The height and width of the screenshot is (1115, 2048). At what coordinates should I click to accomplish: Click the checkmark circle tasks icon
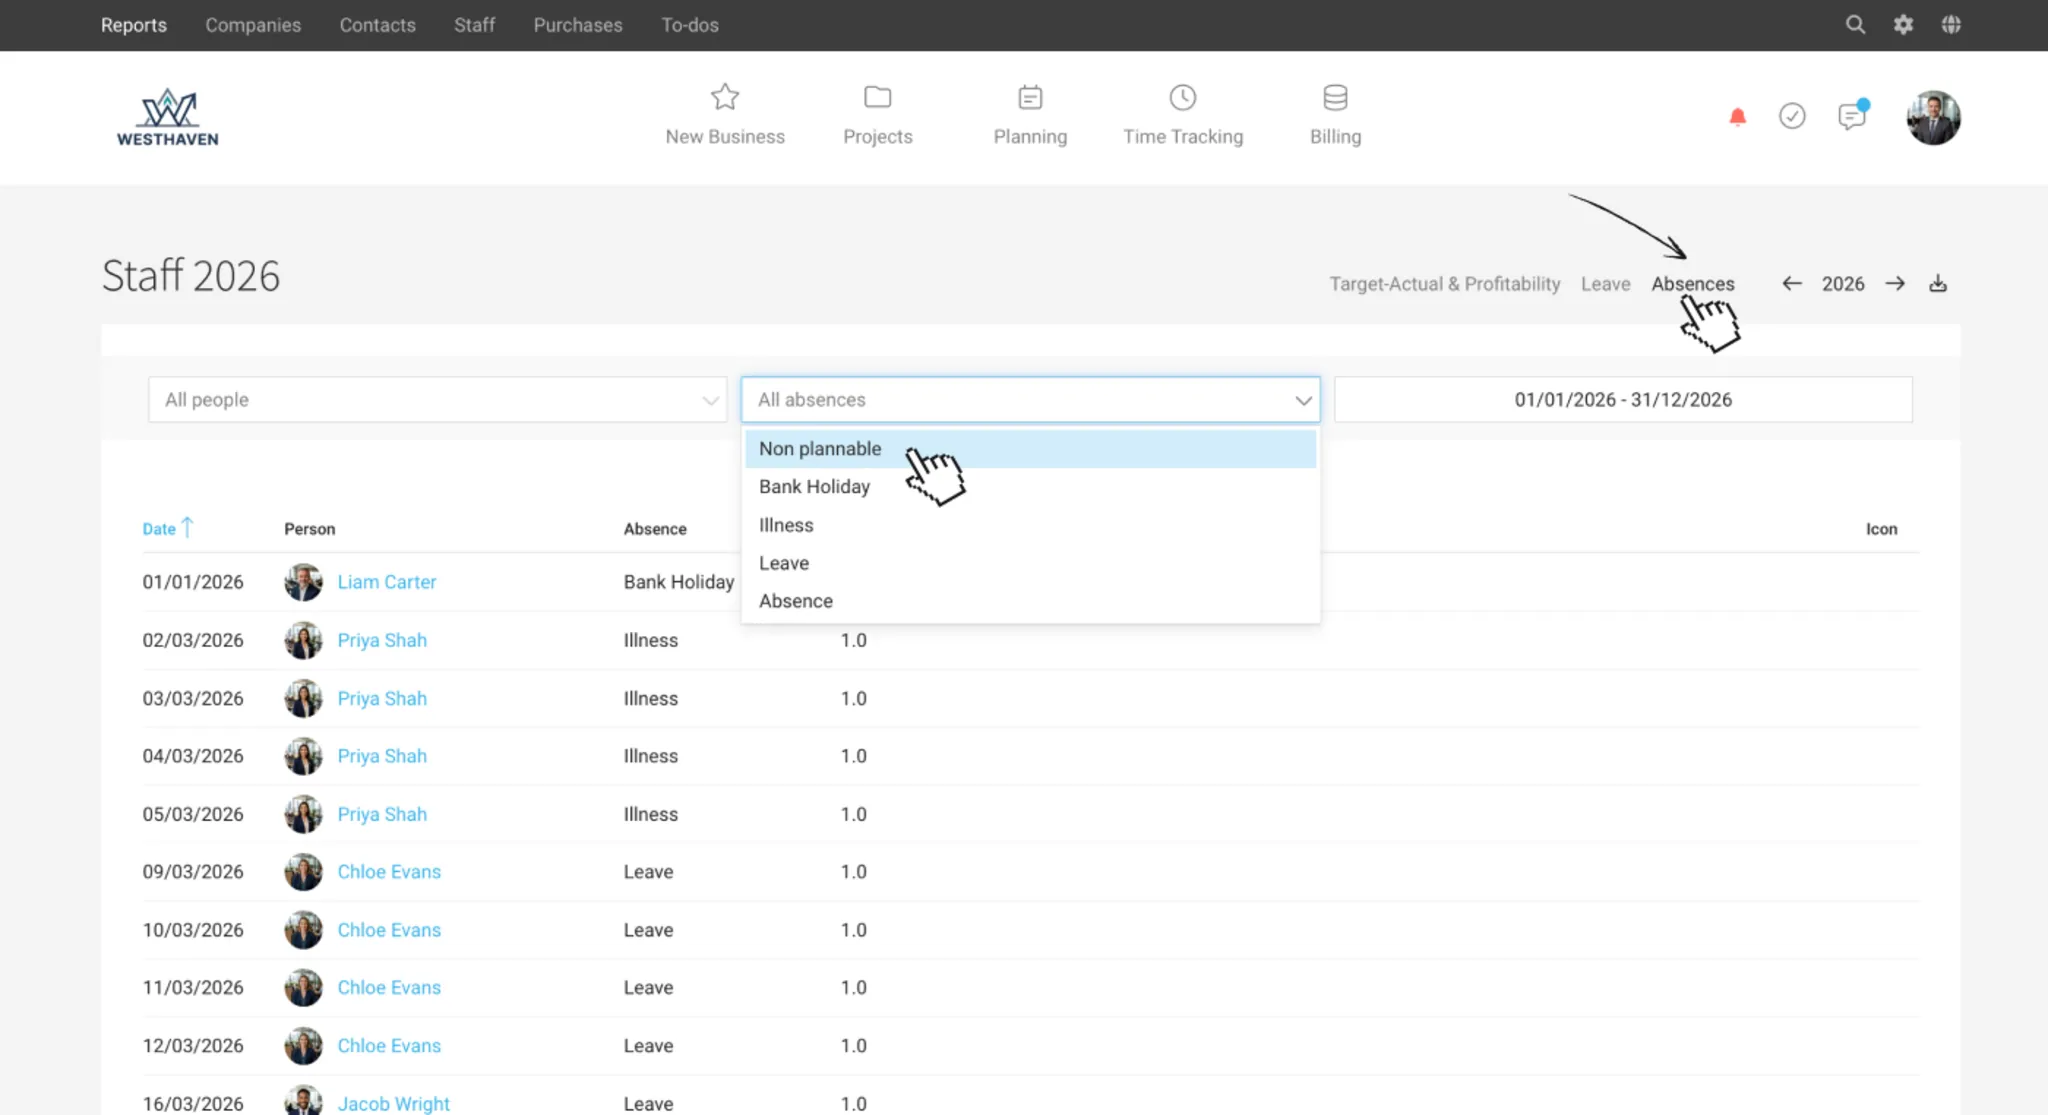[x=1792, y=117]
